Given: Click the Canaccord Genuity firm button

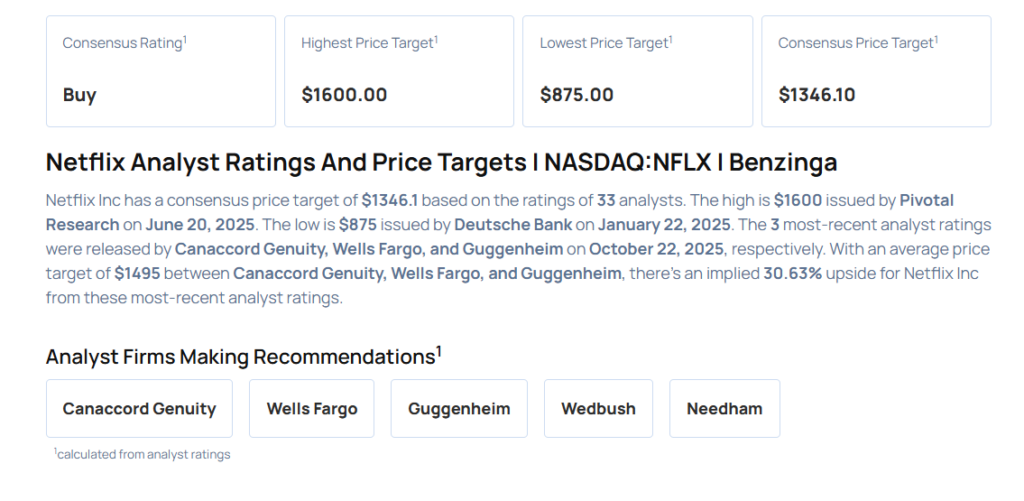Looking at the screenshot, I should (x=139, y=408).
